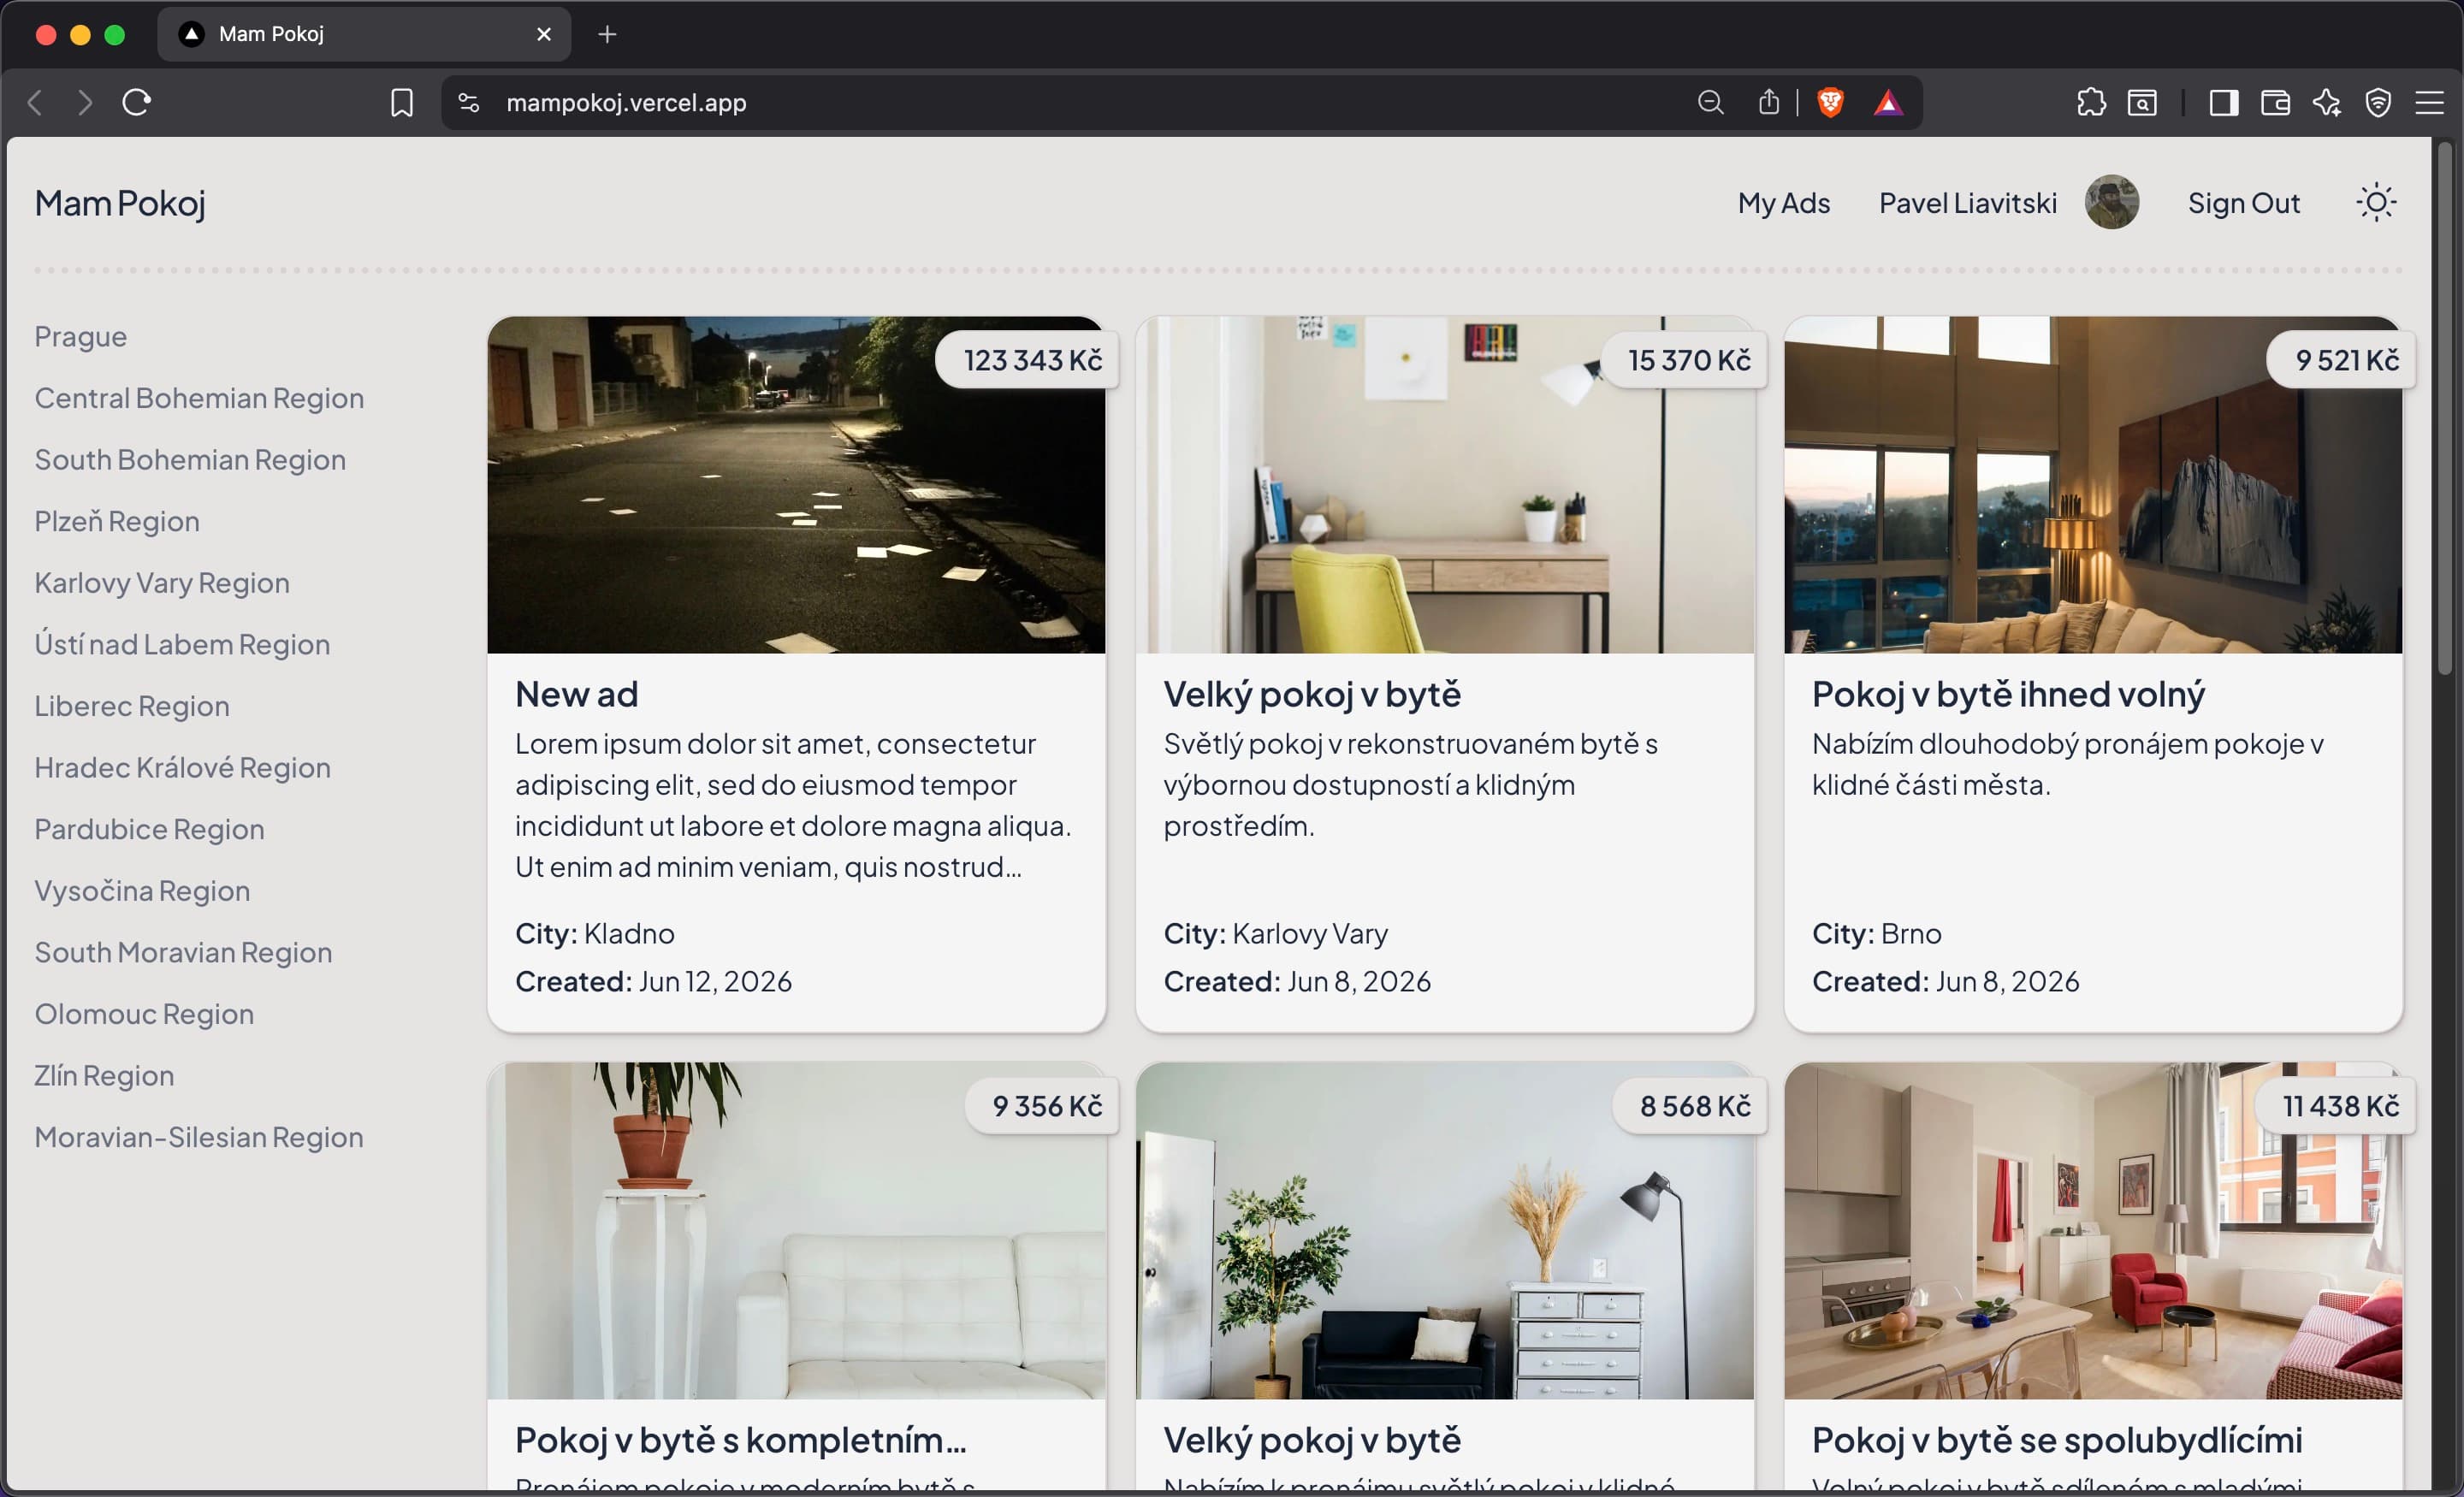Click Pokoj v bytě ihned volný title

coord(2008,694)
